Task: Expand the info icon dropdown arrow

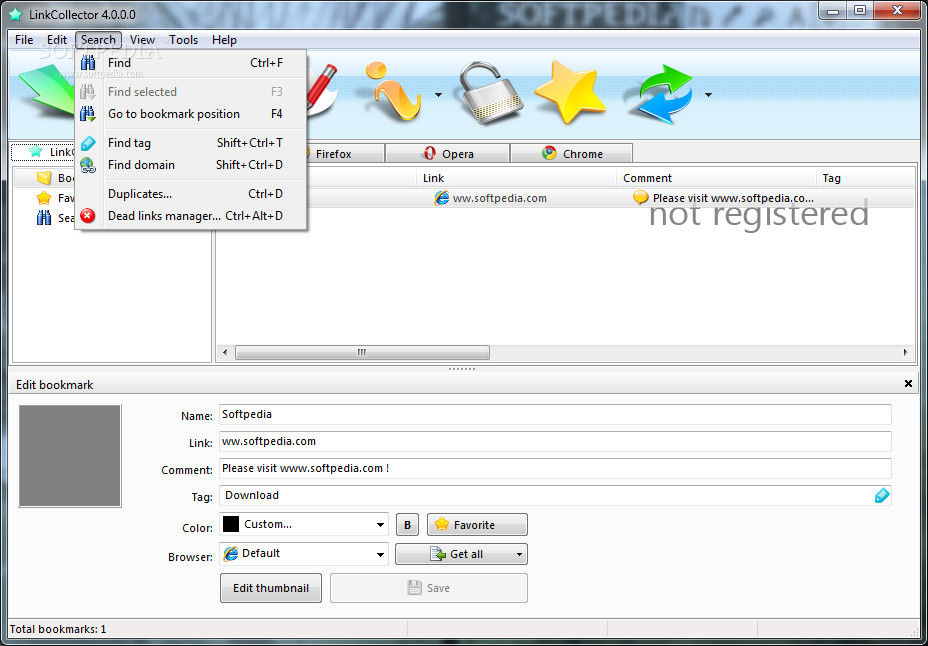Action: [439, 95]
